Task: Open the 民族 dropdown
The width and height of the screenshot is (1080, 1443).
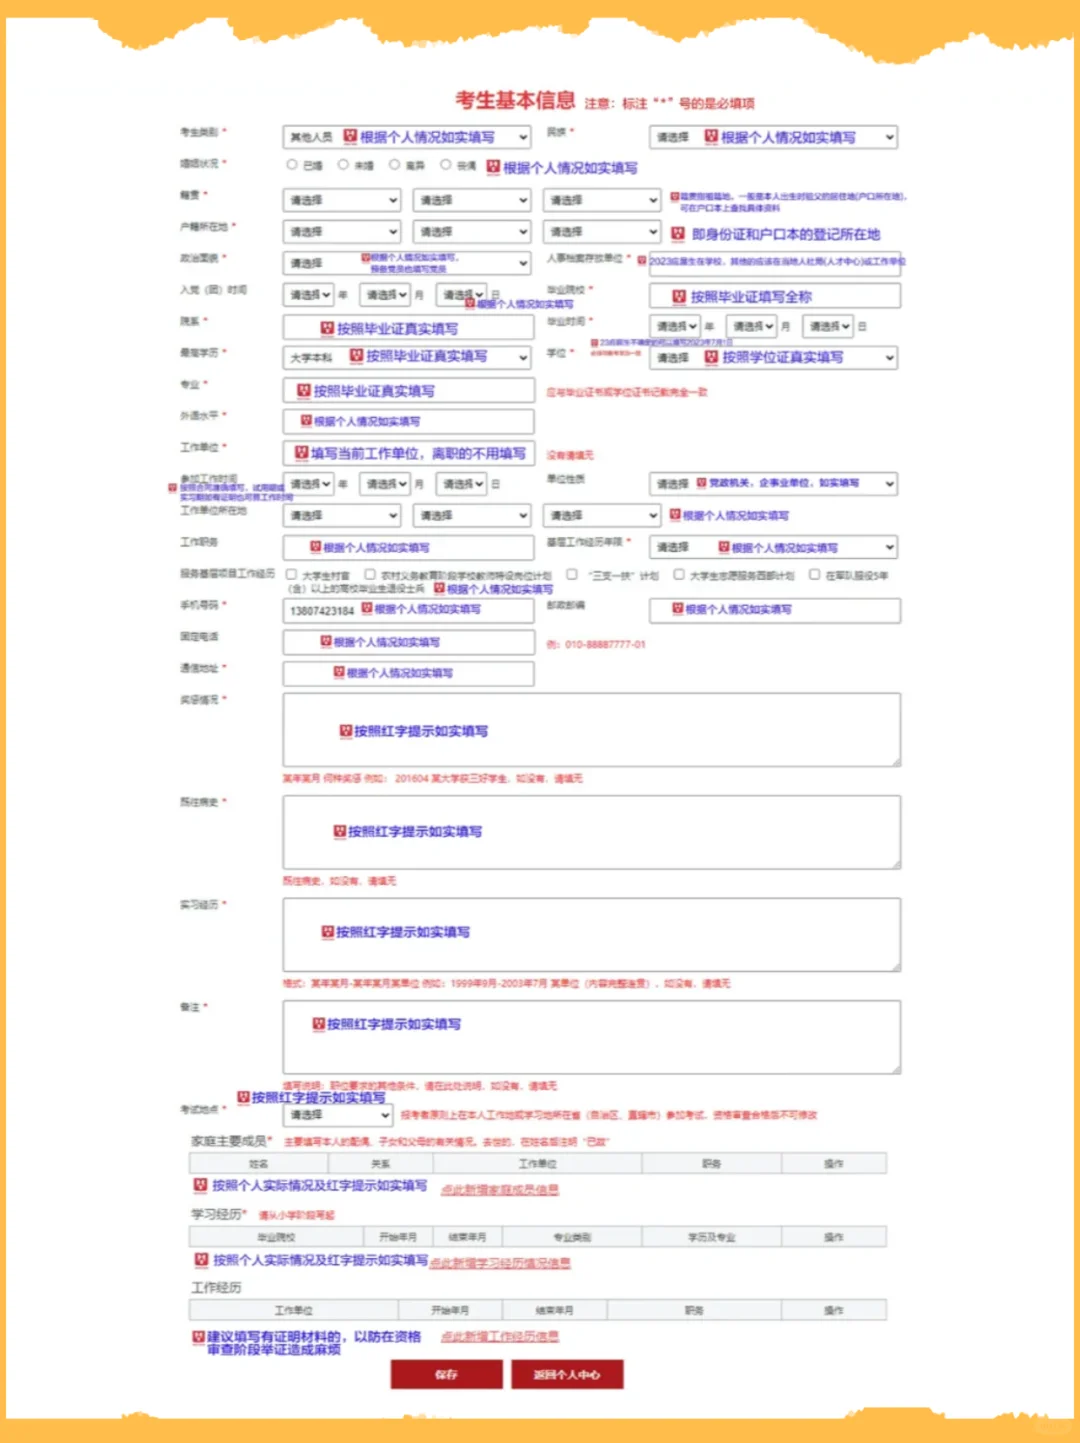Action: click(x=773, y=137)
